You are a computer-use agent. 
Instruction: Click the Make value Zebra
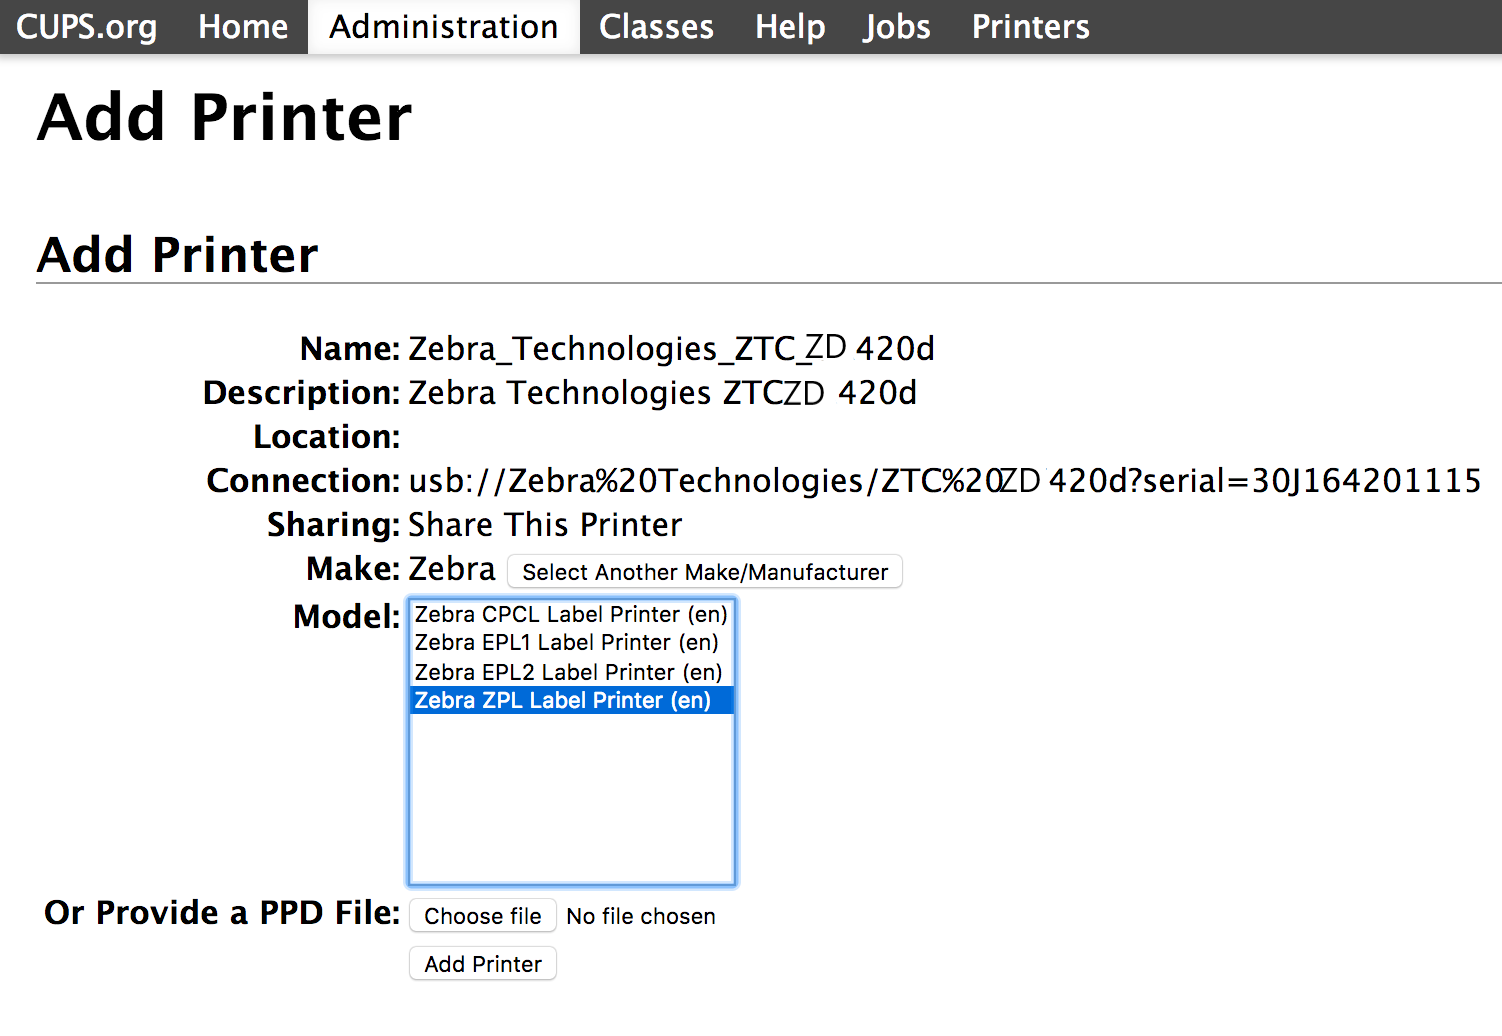452,569
